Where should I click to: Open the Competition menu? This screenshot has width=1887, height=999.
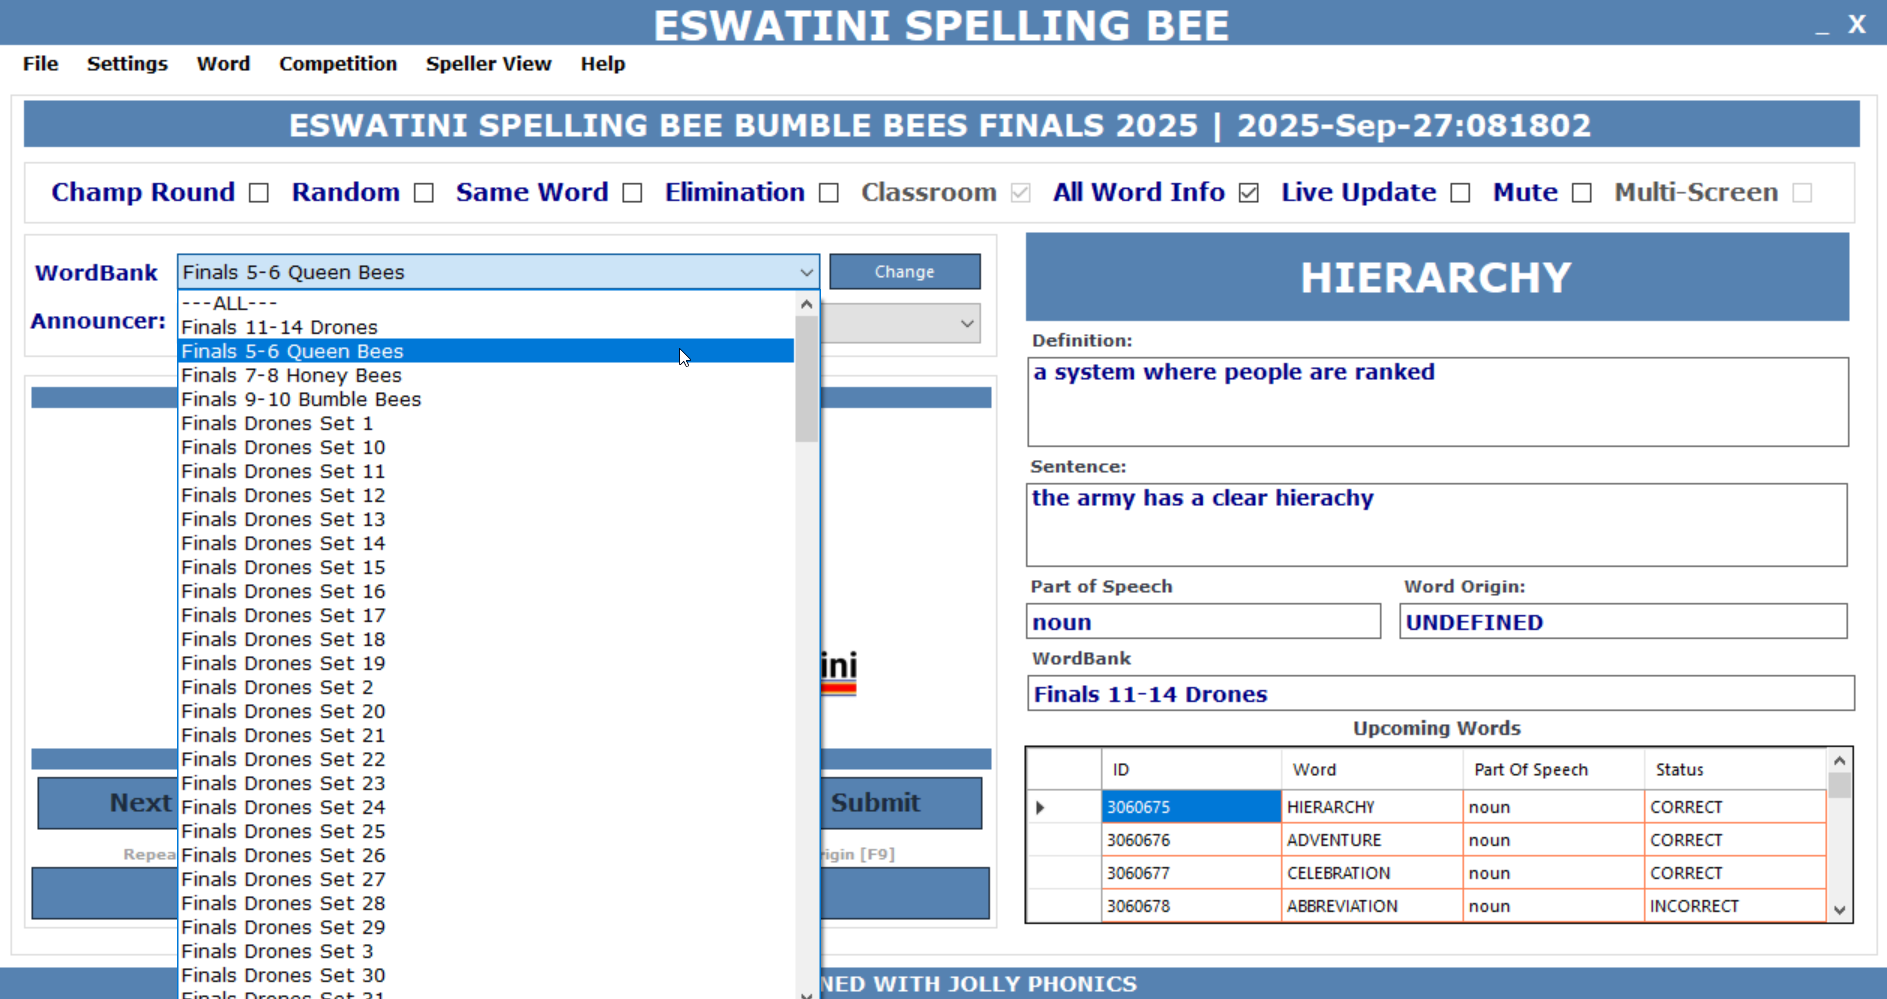(337, 64)
